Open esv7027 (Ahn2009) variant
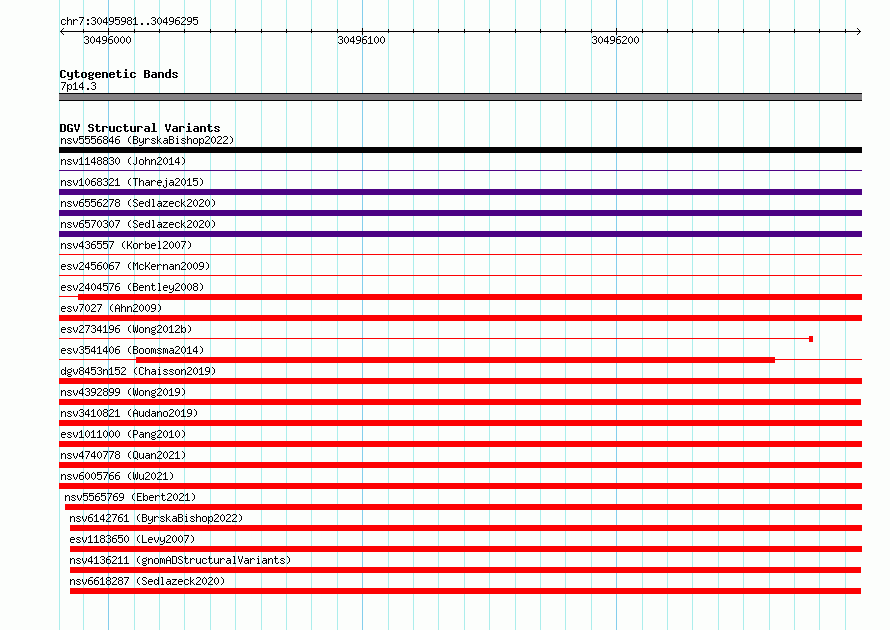 pos(111,308)
